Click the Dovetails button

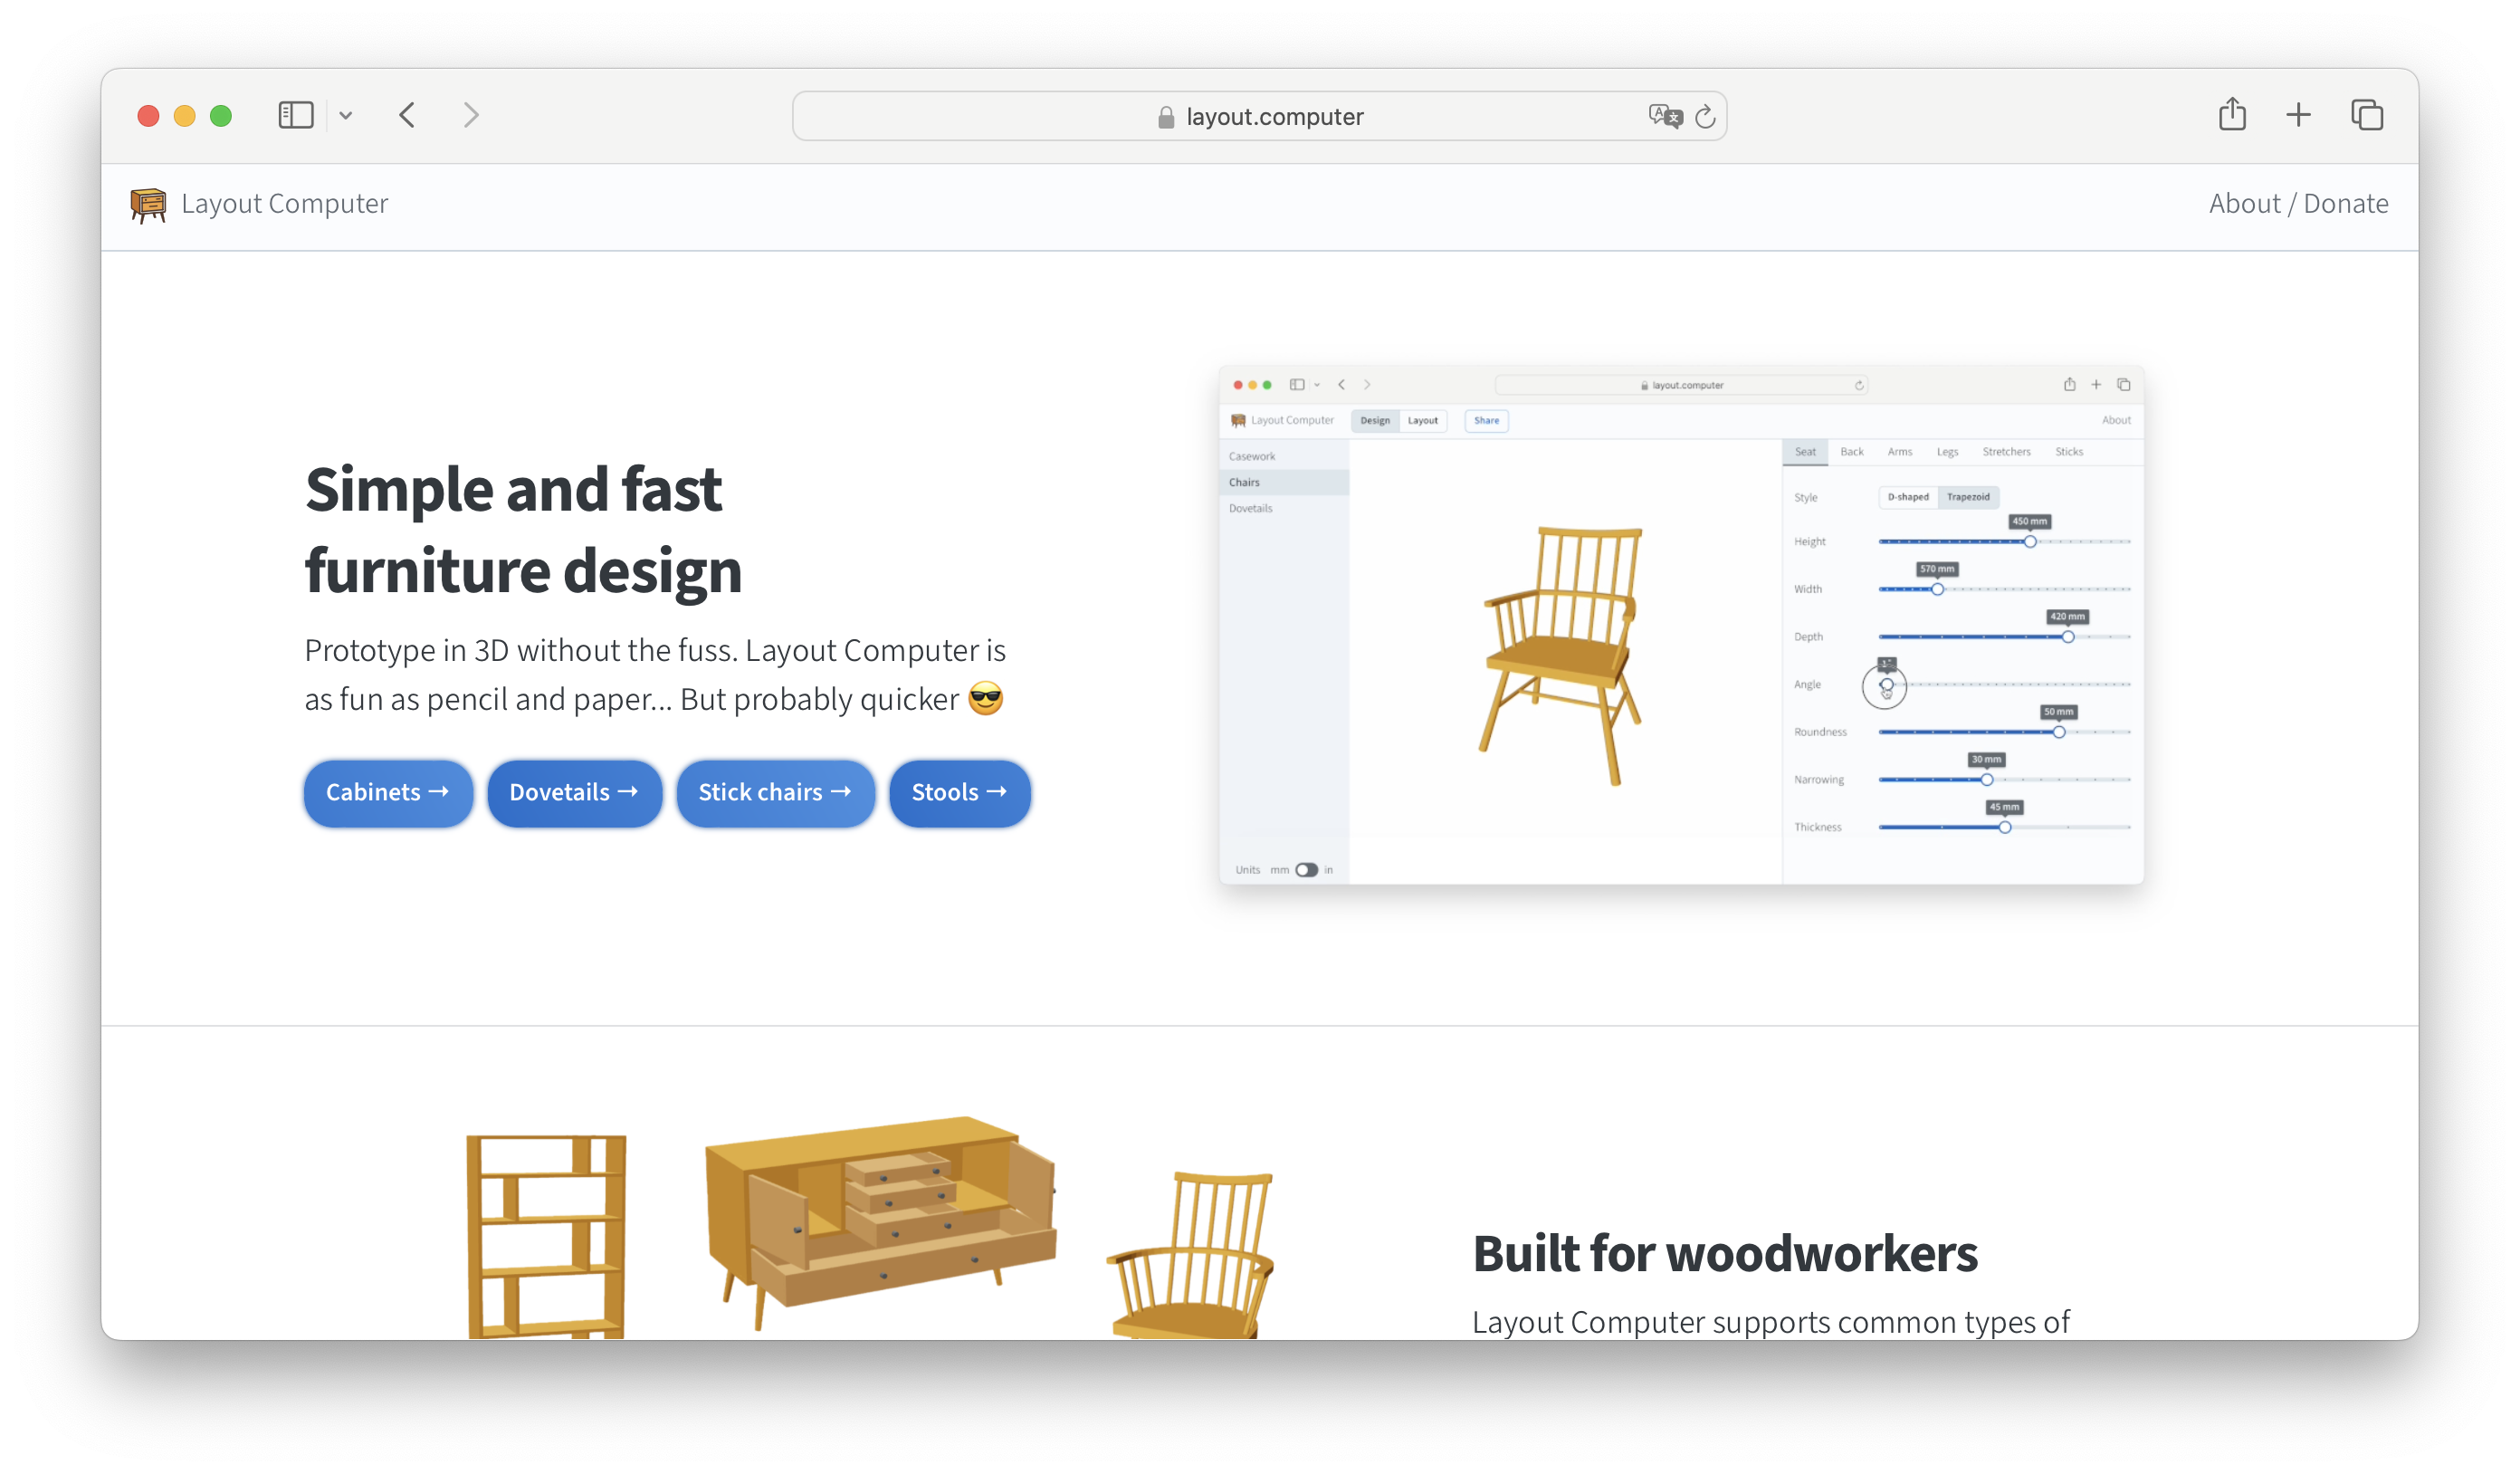pos(574,792)
